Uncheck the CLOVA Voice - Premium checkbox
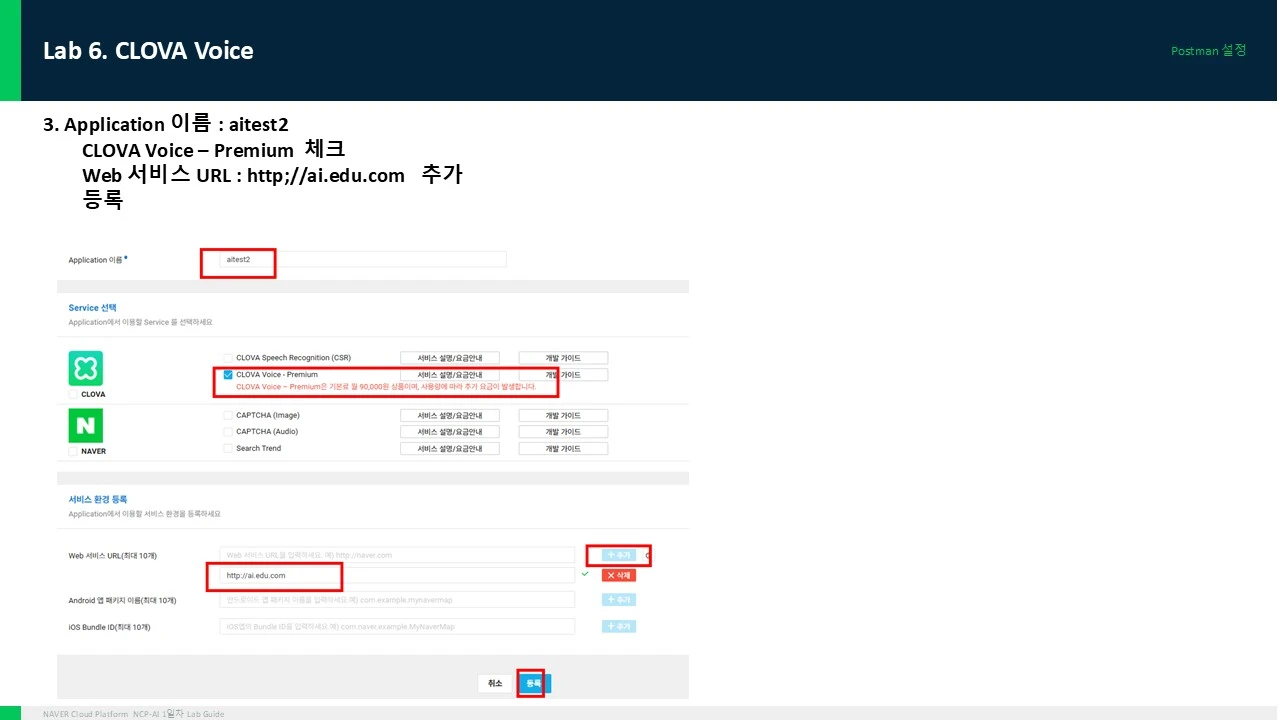 point(228,375)
